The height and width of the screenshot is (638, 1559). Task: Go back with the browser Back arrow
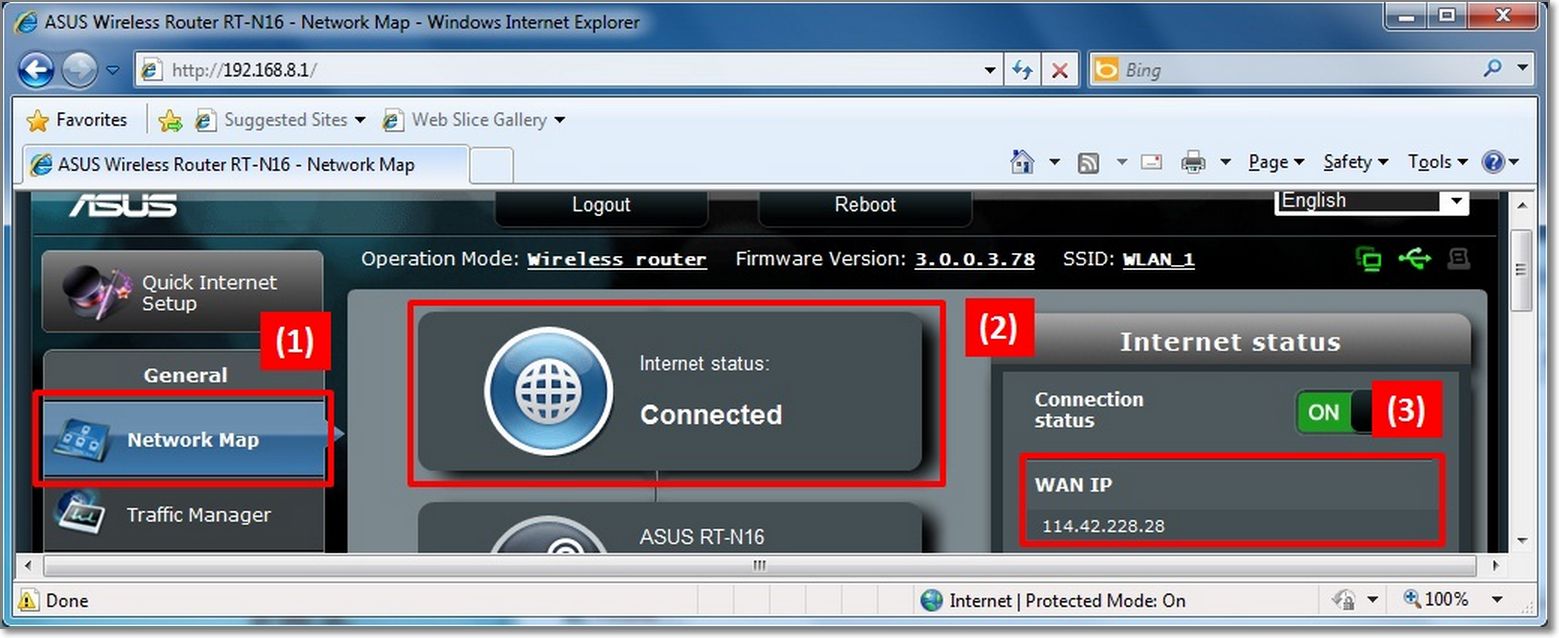(x=37, y=70)
